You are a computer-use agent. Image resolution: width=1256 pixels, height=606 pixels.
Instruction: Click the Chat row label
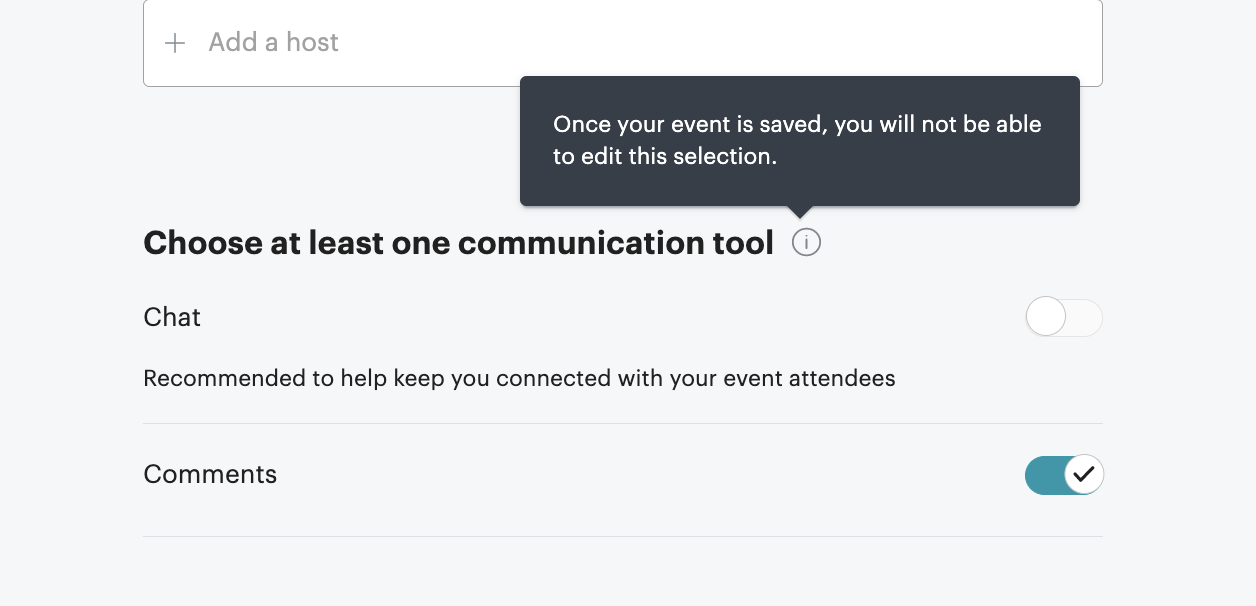tap(172, 317)
